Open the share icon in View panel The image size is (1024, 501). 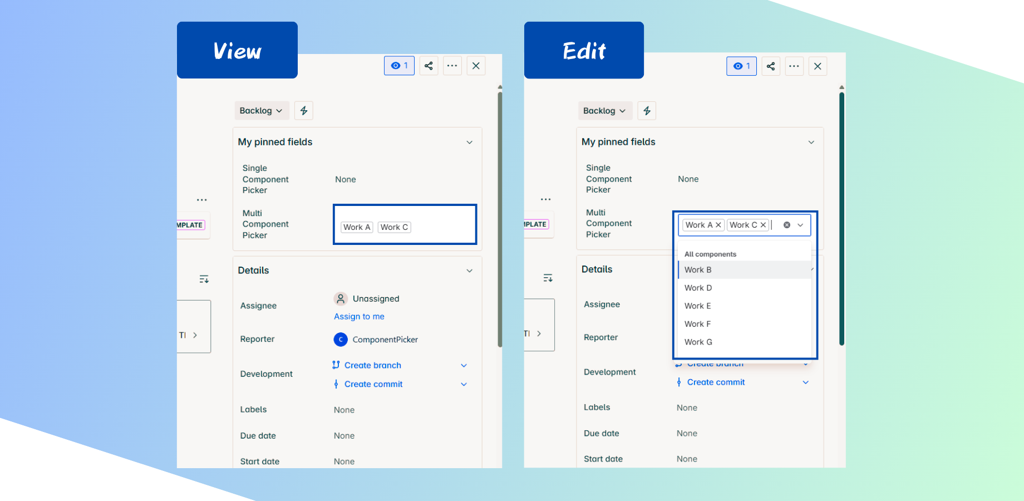pyautogui.click(x=428, y=66)
